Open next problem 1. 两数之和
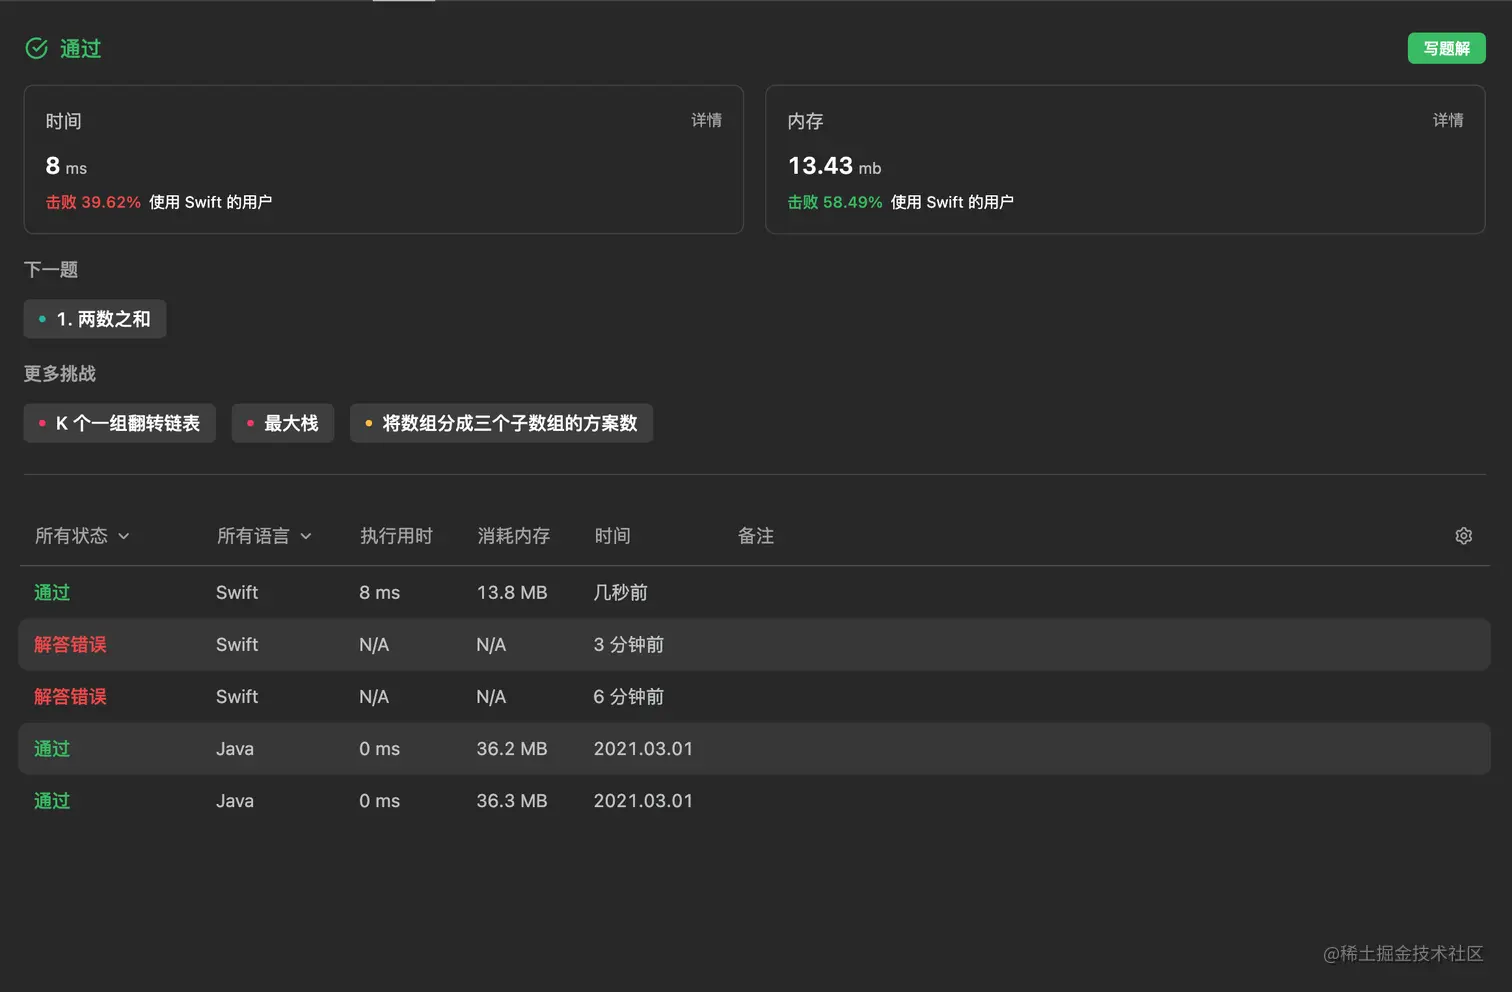 coord(95,319)
